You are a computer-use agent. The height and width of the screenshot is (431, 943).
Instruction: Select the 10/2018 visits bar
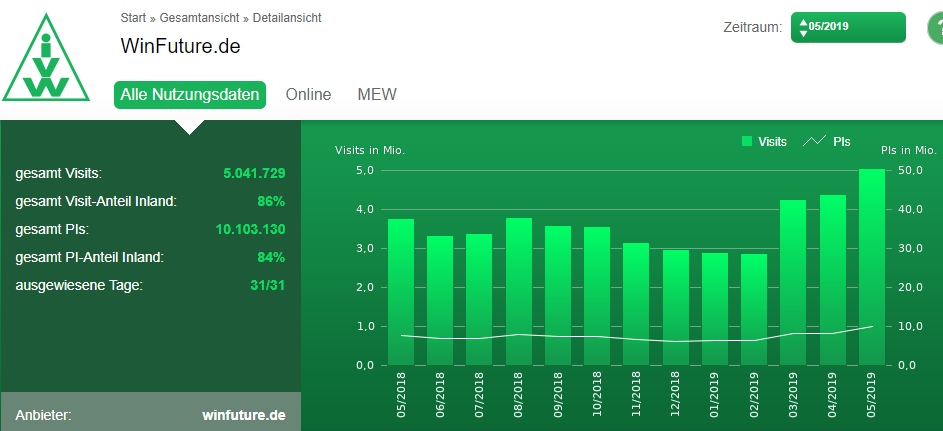tap(597, 296)
